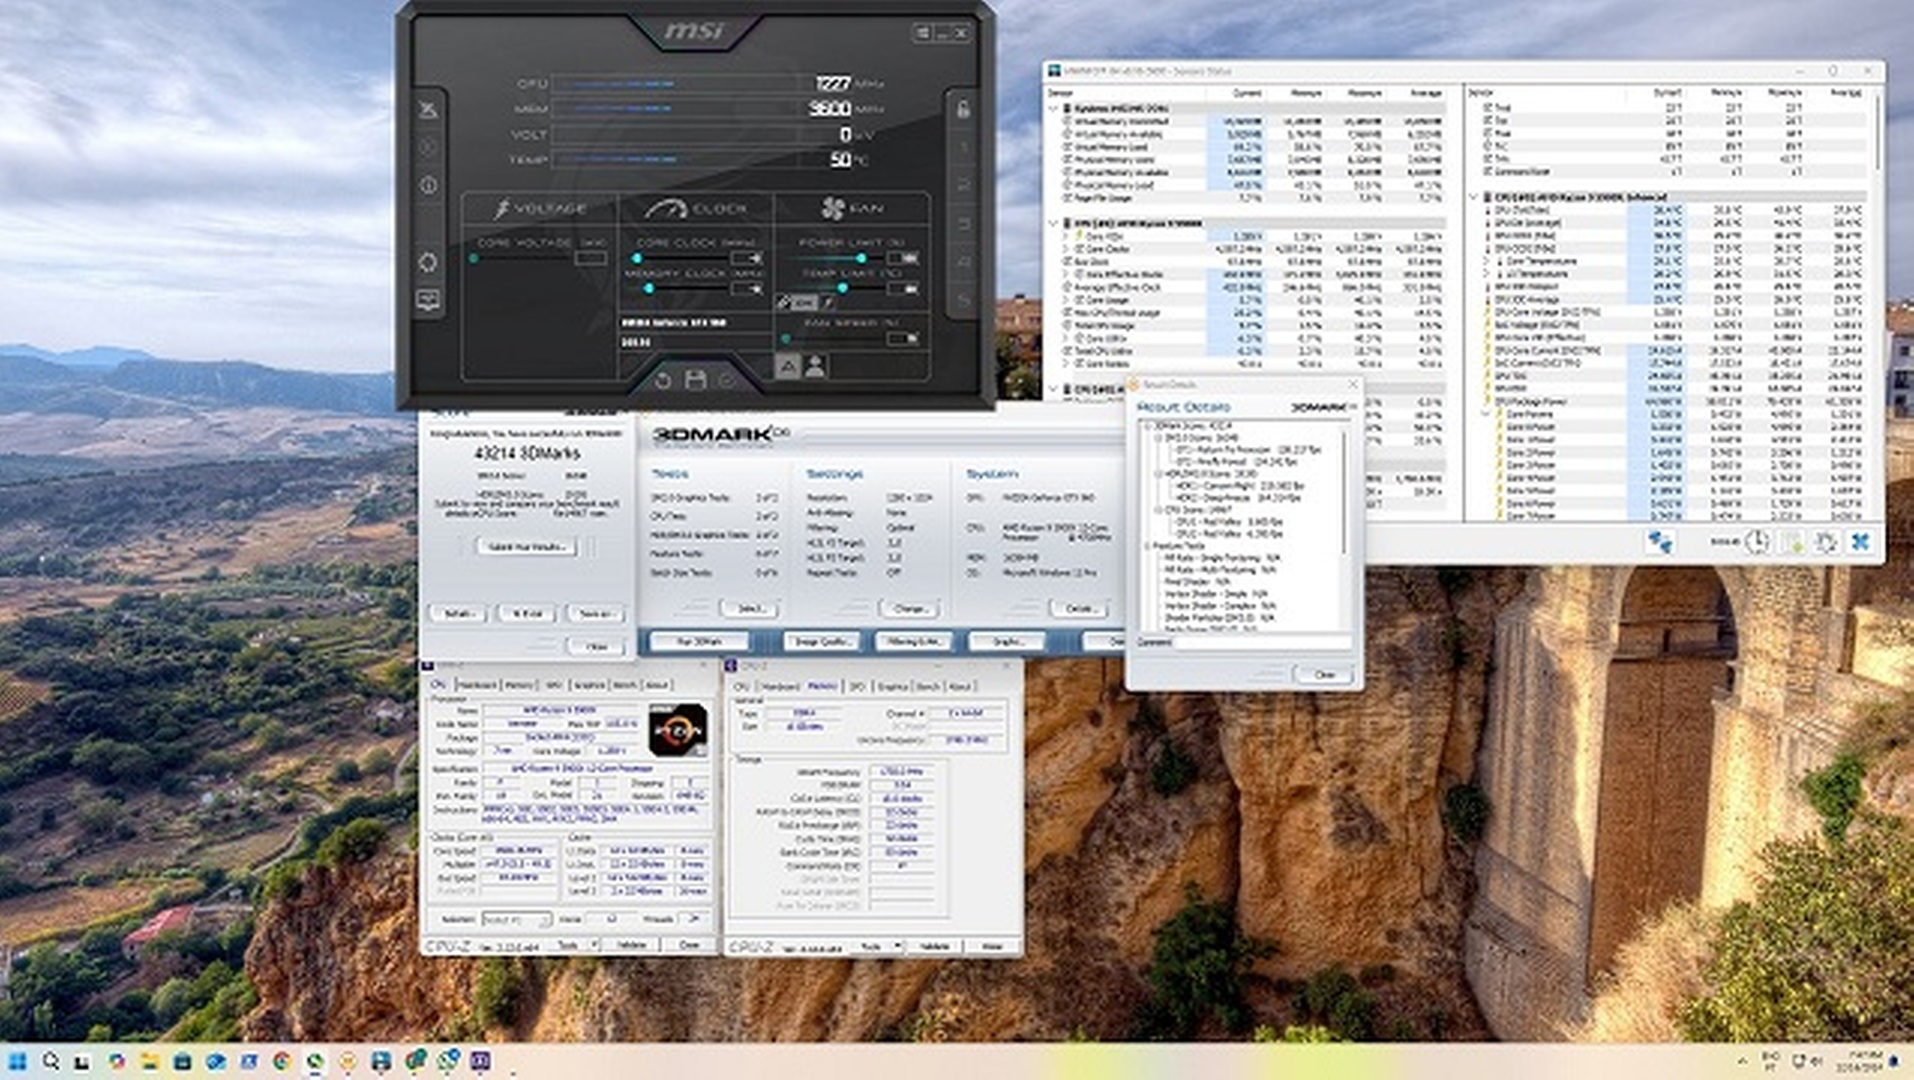Click Power Limit slider handle in Afterburner

(x=861, y=258)
